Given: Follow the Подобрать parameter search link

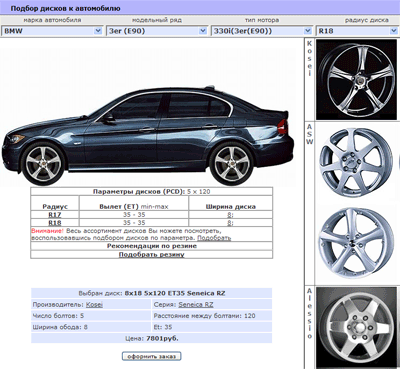Looking at the screenshot, I should pyautogui.click(x=214, y=238).
